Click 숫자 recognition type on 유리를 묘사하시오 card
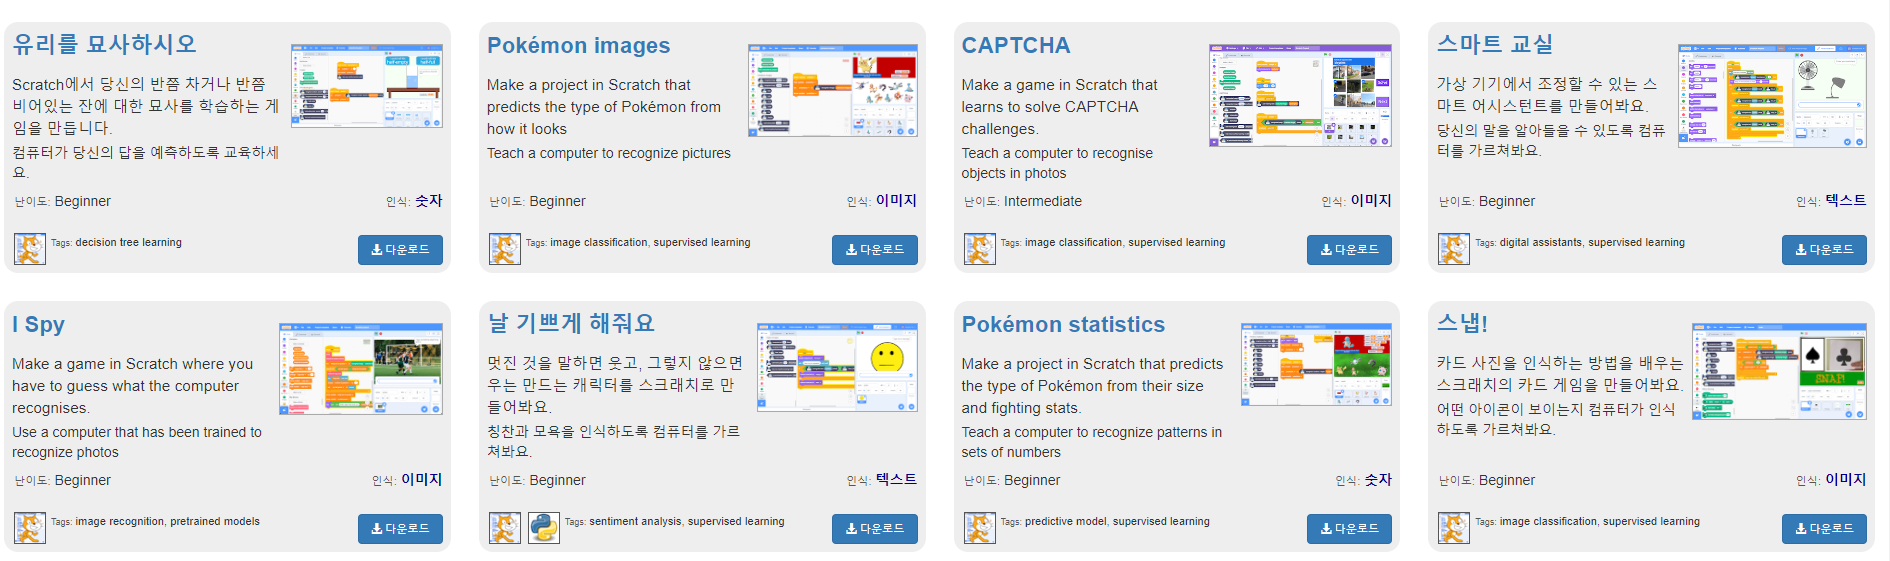 click(x=429, y=201)
